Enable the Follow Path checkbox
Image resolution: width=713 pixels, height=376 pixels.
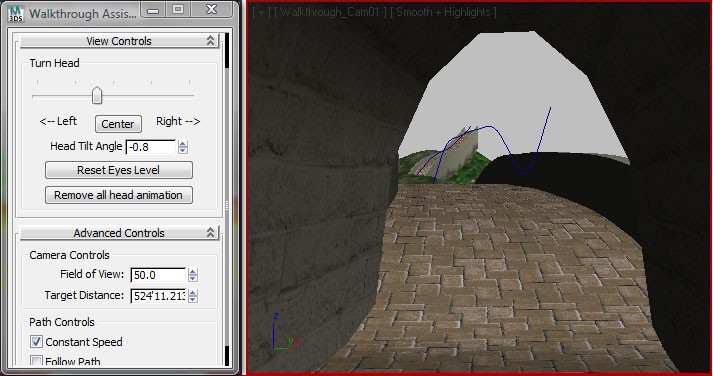(36, 361)
